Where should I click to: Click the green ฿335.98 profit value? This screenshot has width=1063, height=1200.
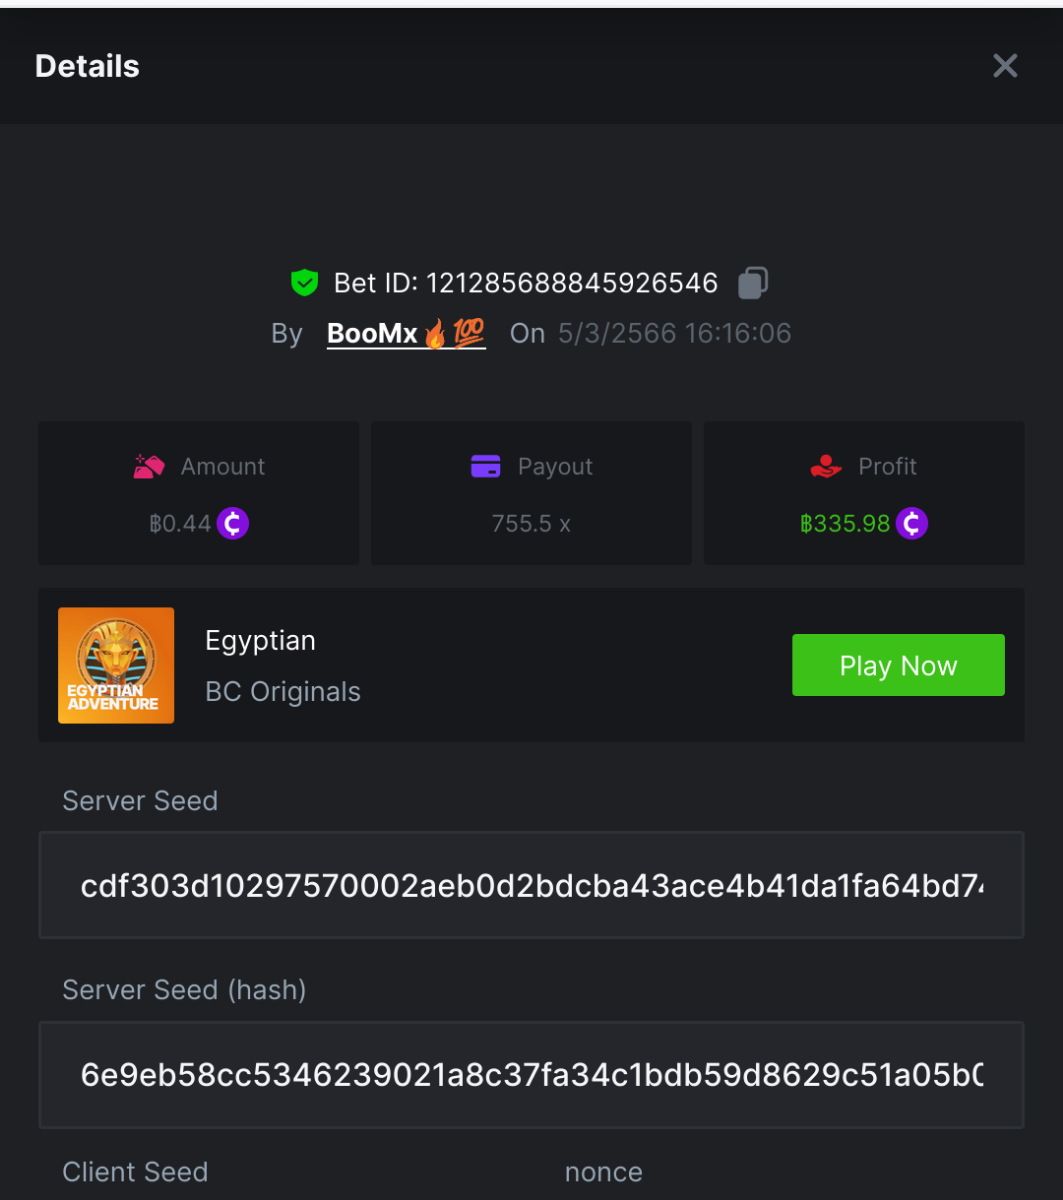(x=845, y=523)
